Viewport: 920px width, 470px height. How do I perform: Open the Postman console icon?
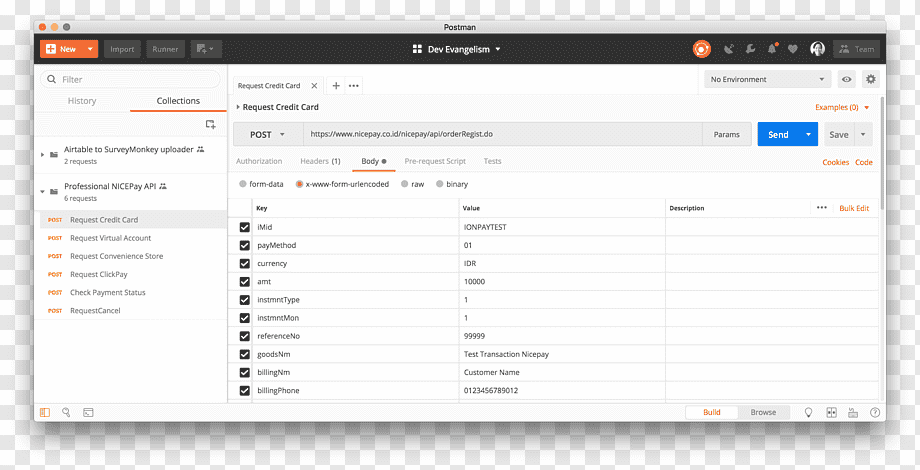click(x=88, y=412)
